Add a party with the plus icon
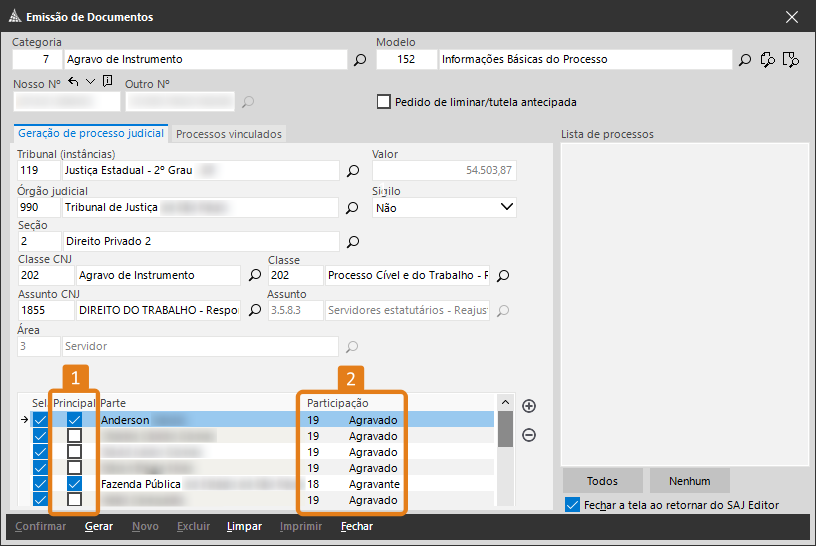Screen dimensions: 816x546 coord(529,406)
